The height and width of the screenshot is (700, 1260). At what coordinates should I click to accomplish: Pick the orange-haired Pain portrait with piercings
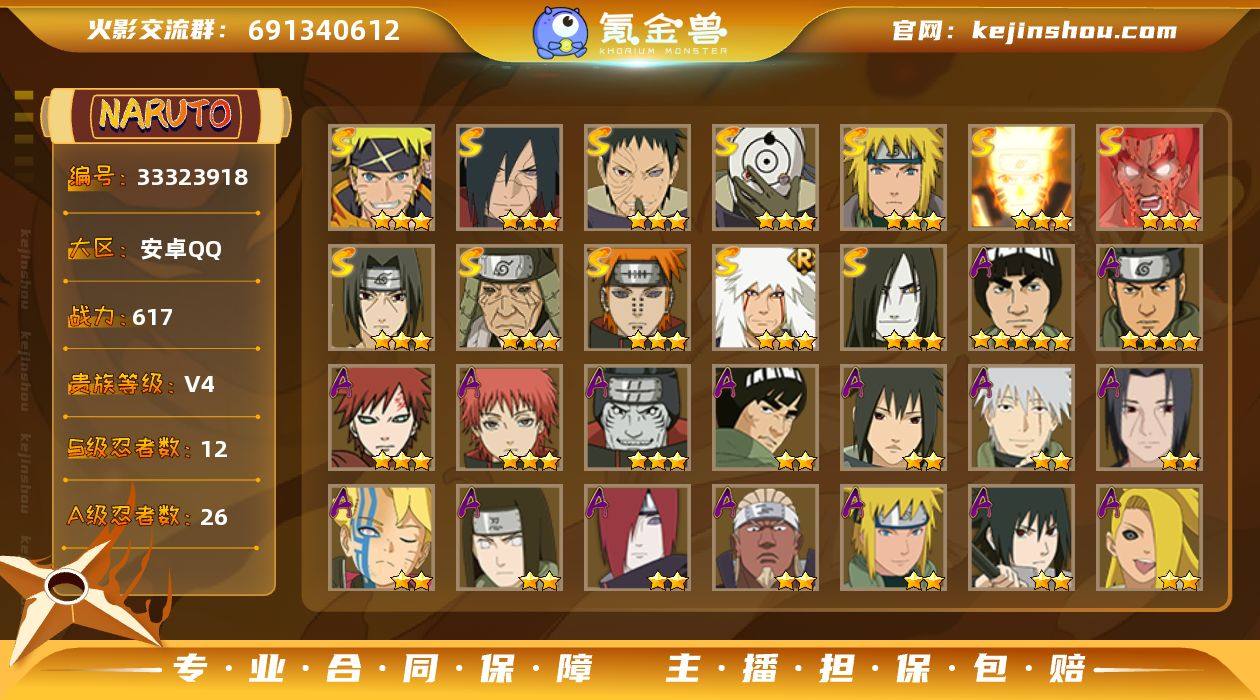(637, 298)
